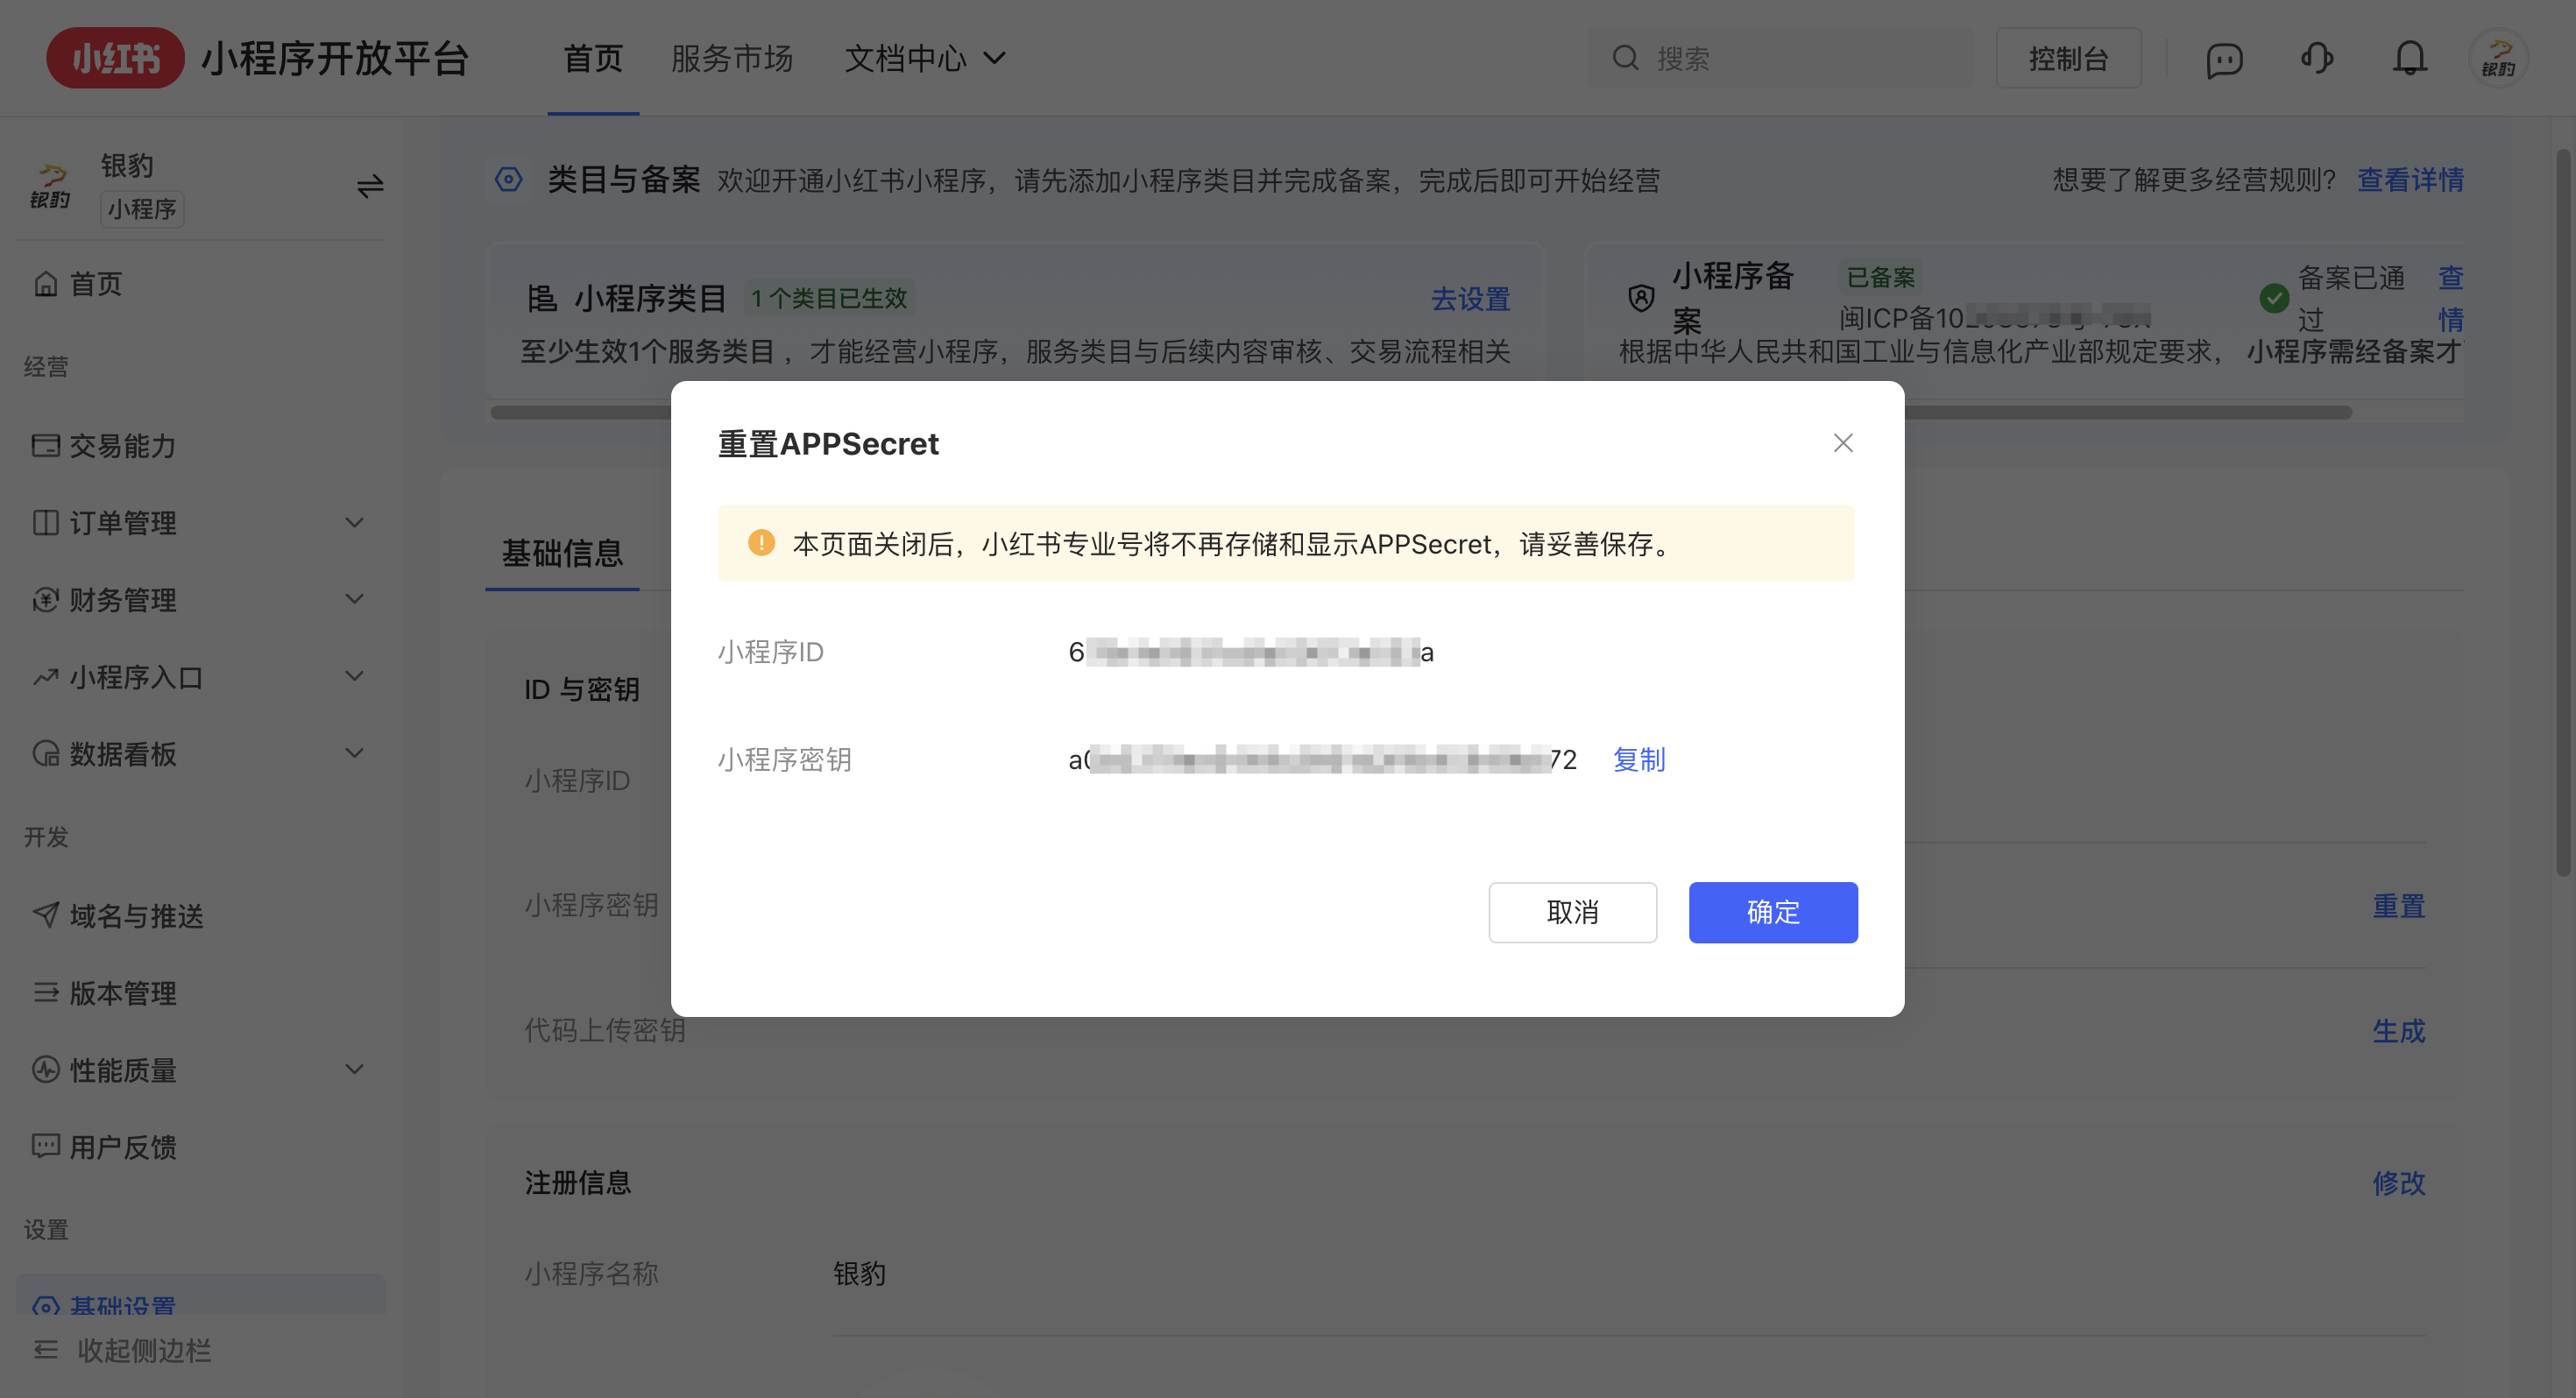Confirm by clicking 确定 in the dialog

pyautogui.click(x=1772, y=912)
